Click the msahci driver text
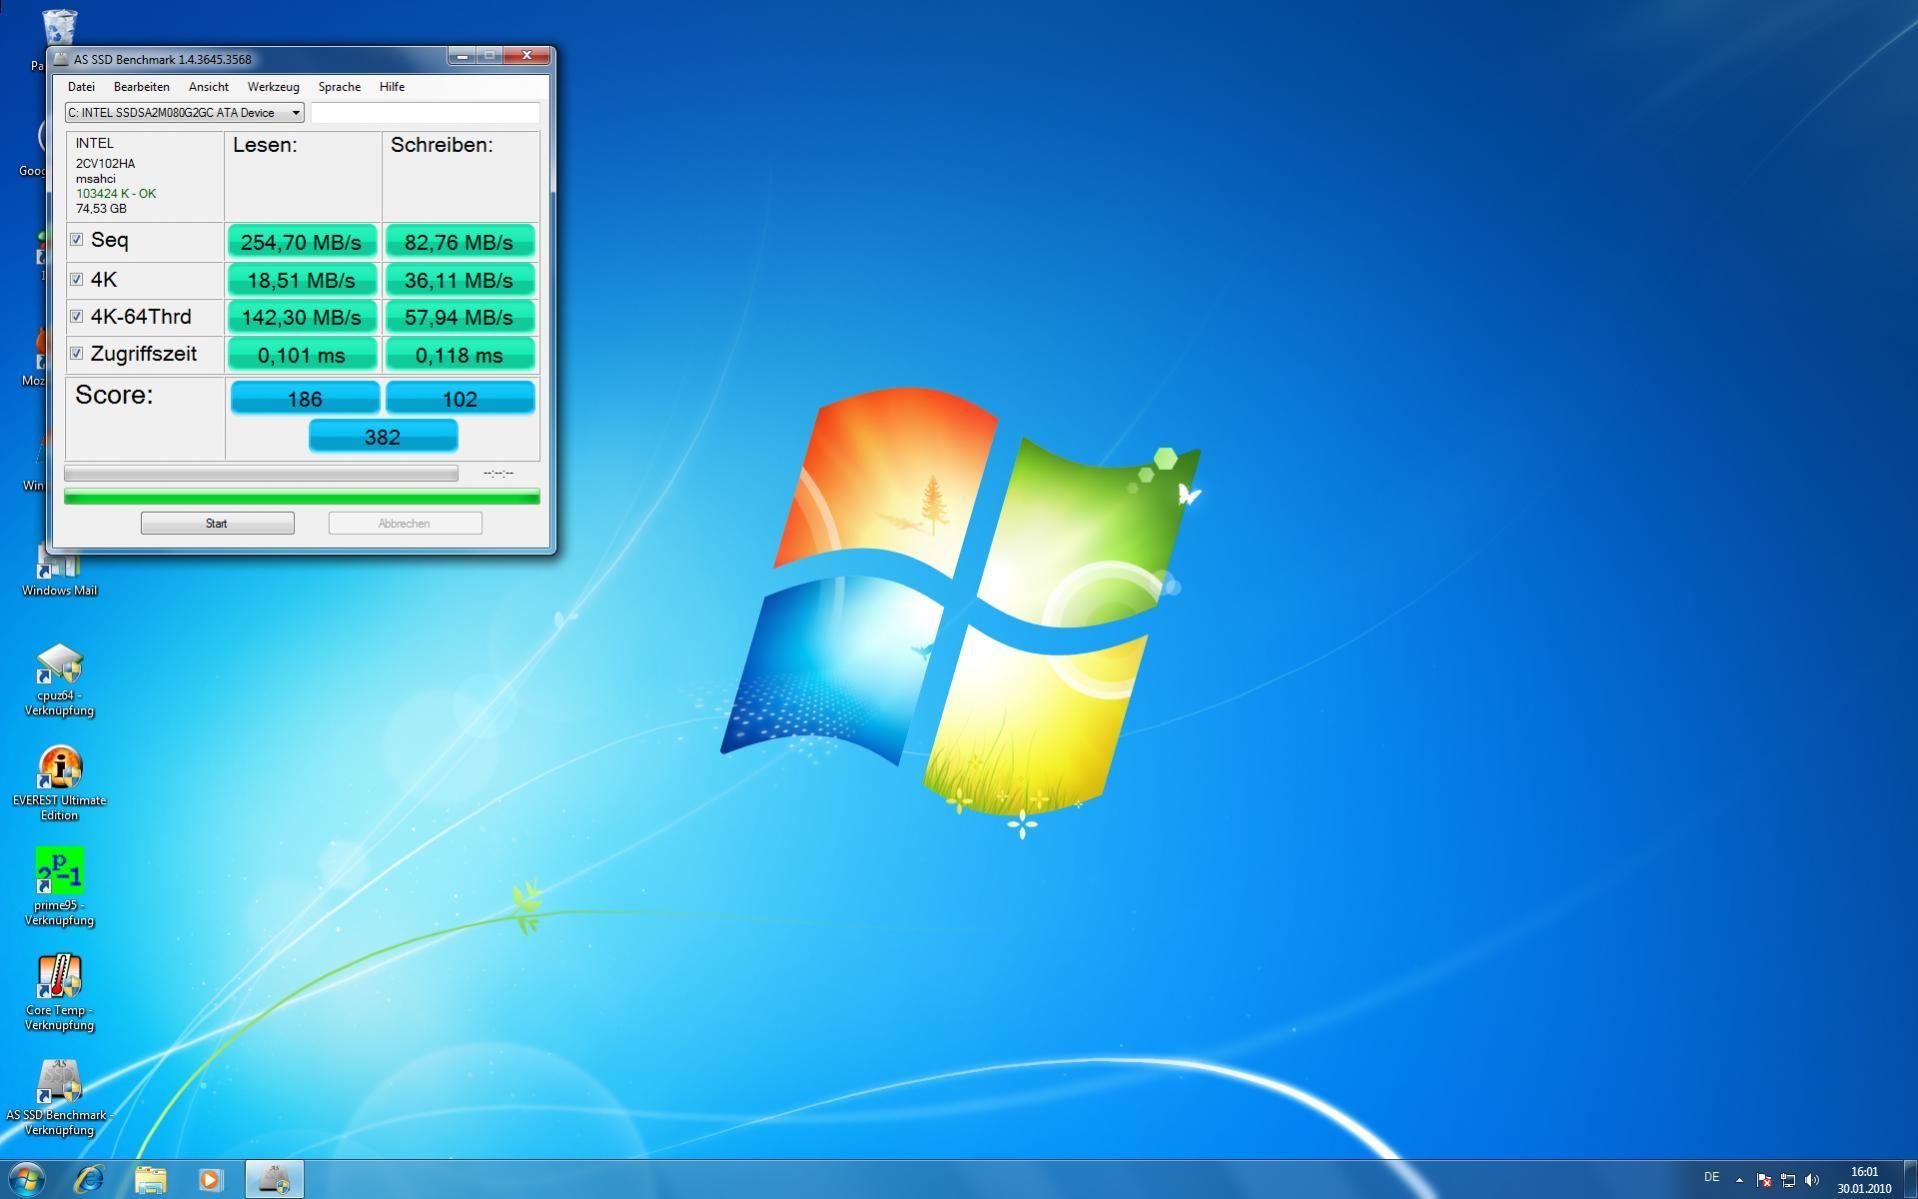This screenshot has height=1199, width=1918. coord(96,179)
